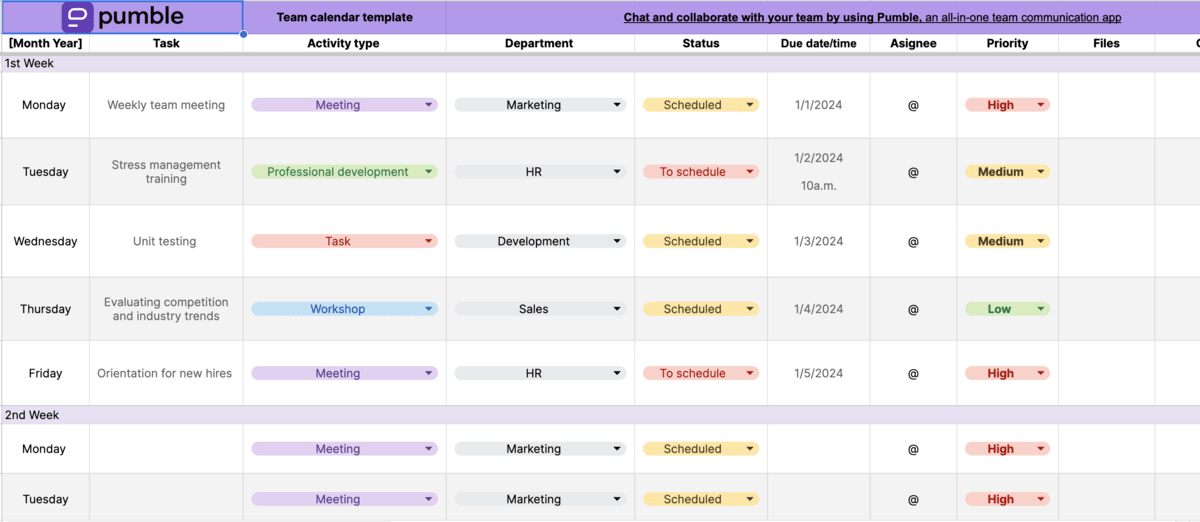Select the Weekly team meeting task cell
Viewport: 1200px width, 522px height.
(x=166, y=105)
